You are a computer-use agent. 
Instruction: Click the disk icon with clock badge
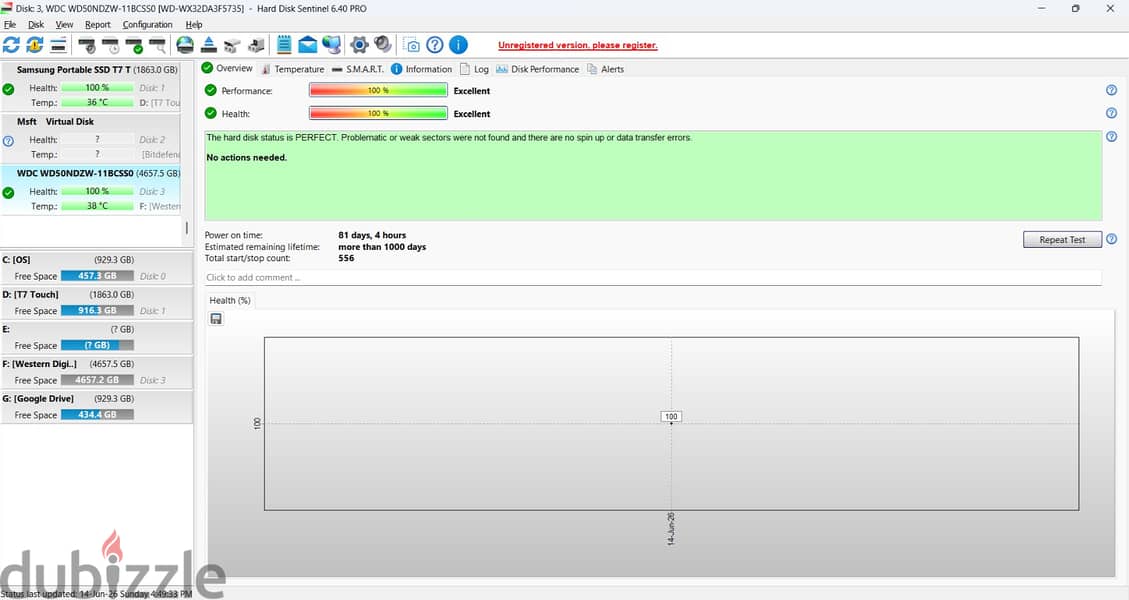pos(111,45)
